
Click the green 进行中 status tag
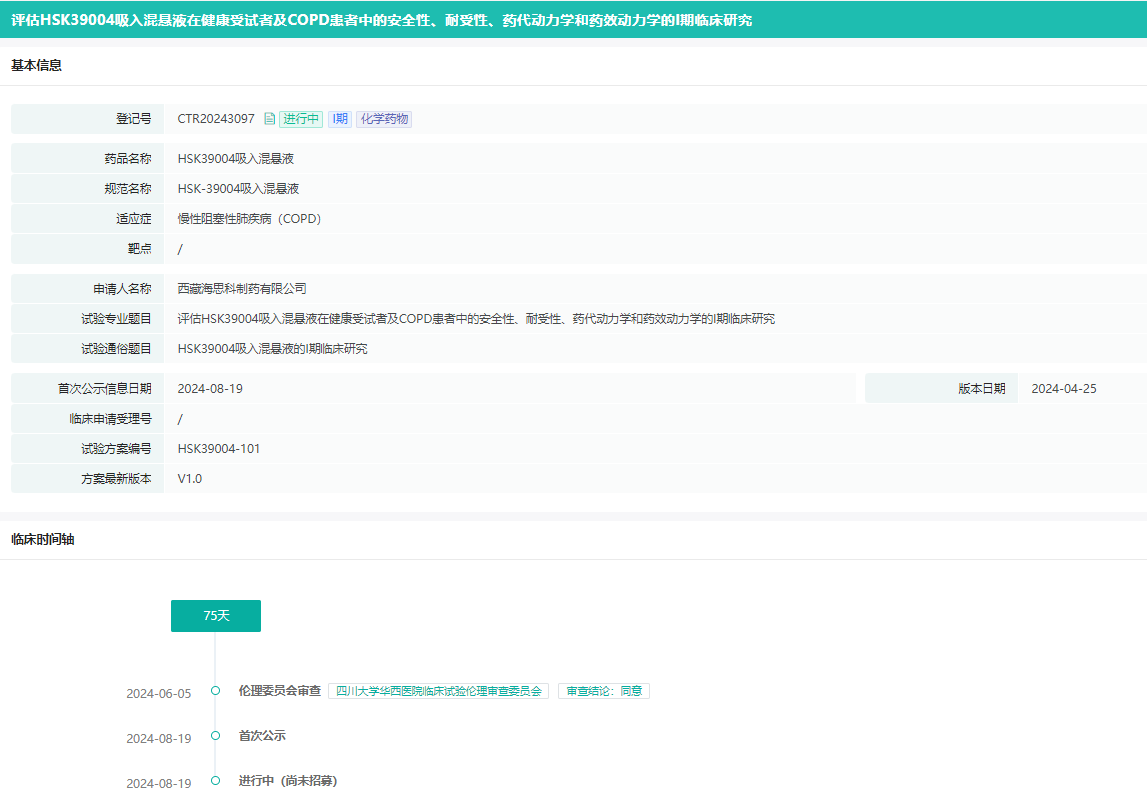point(301,119)
